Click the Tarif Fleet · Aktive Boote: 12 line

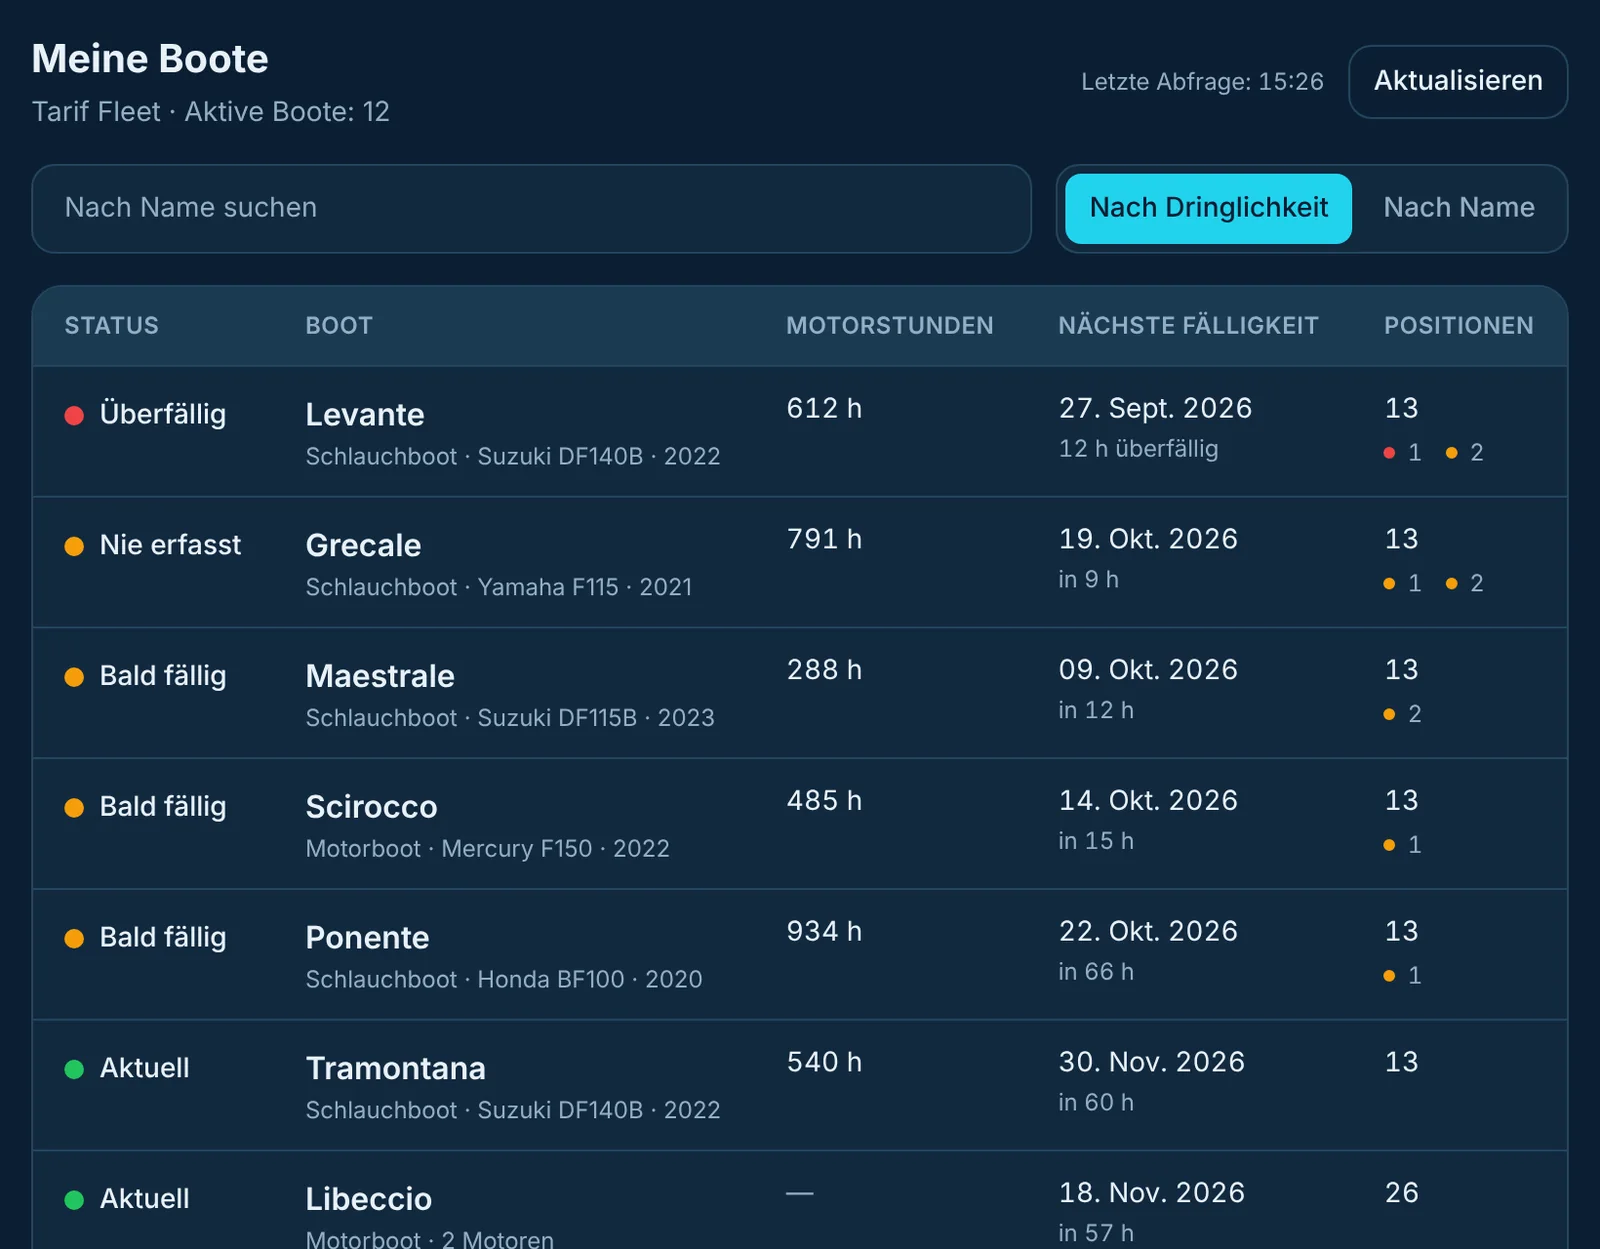click(x=210, y=112)
